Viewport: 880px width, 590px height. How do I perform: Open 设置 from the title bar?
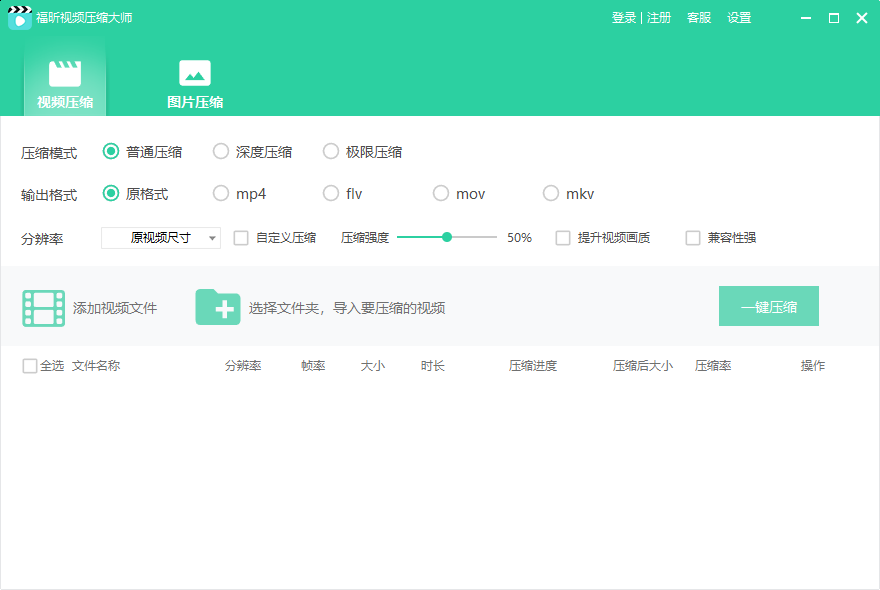(x=739, y=17)
